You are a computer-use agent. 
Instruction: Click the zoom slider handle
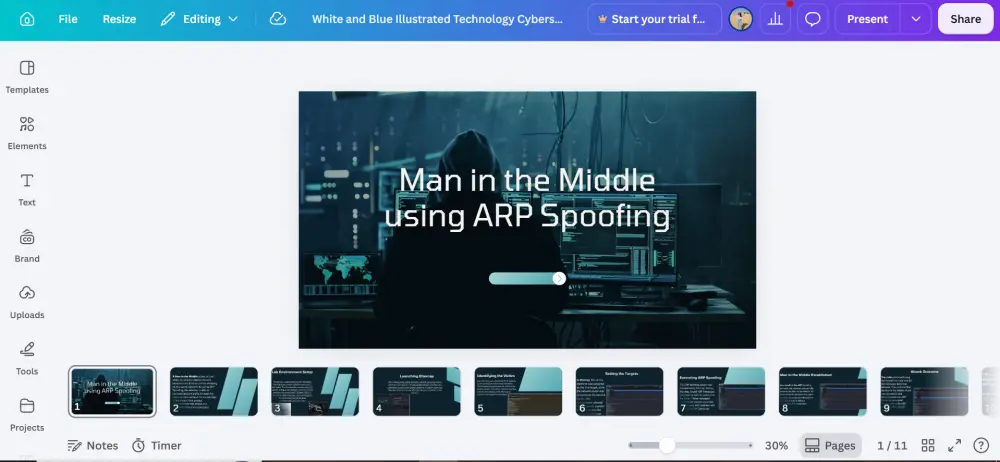pos(667,445)
